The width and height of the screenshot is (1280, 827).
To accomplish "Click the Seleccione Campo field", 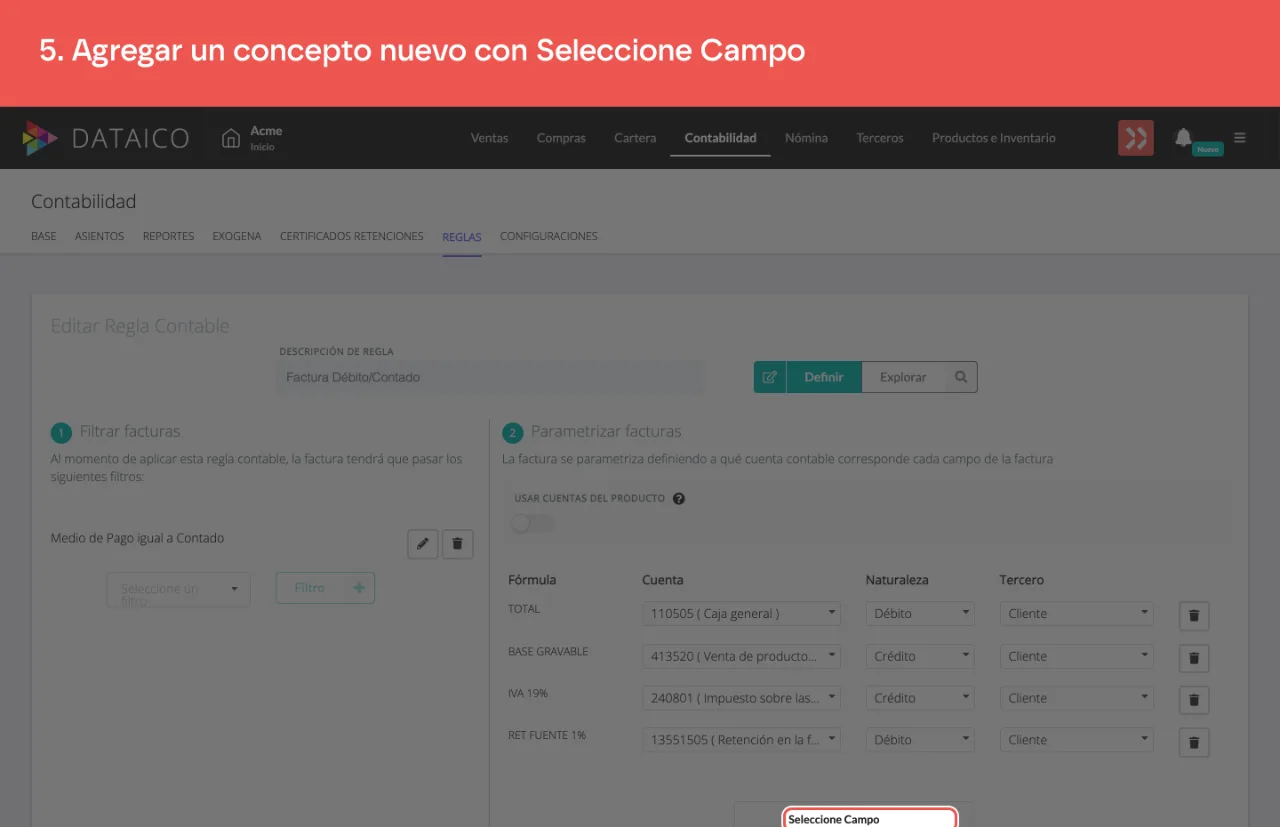I will pos(869,818).
